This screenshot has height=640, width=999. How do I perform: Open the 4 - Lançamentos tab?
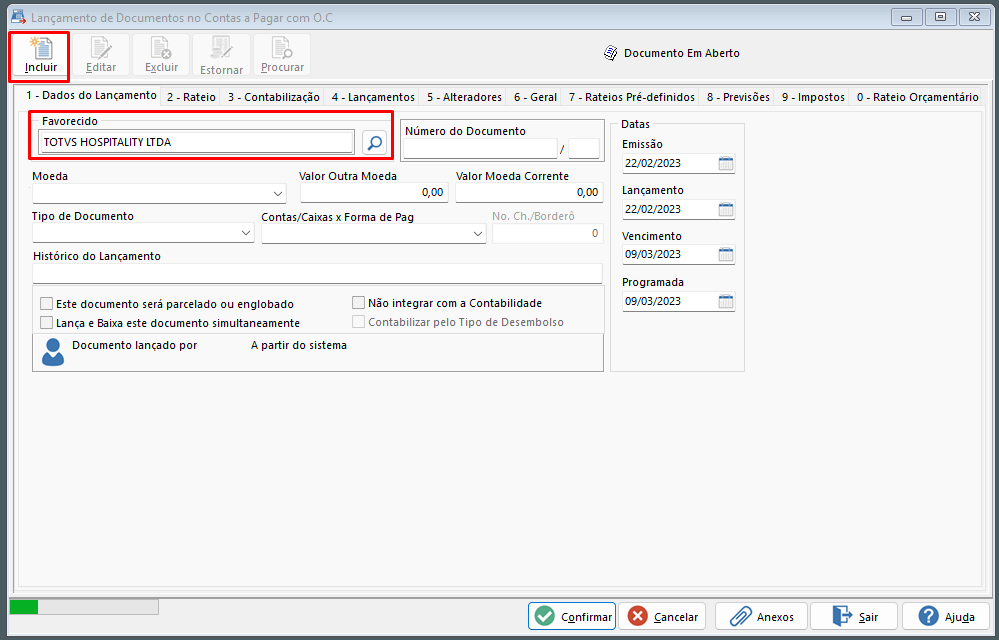coord(373,97)
